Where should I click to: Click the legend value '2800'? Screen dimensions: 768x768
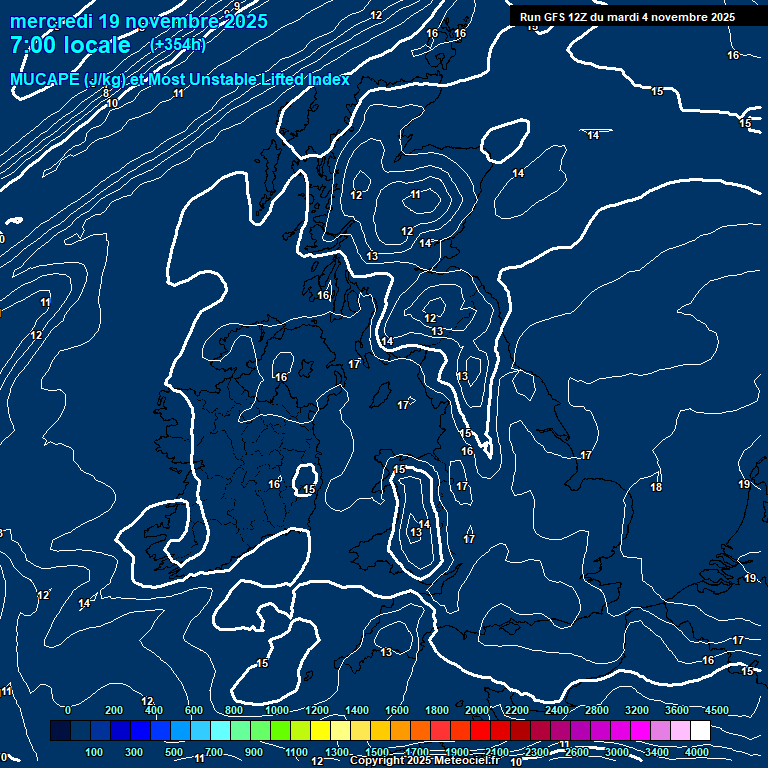(597, 710)
